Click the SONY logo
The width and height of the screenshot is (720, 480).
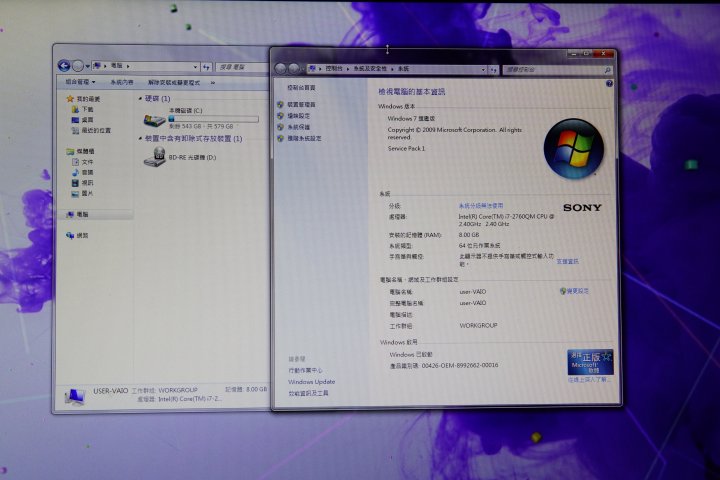[582, 208]
